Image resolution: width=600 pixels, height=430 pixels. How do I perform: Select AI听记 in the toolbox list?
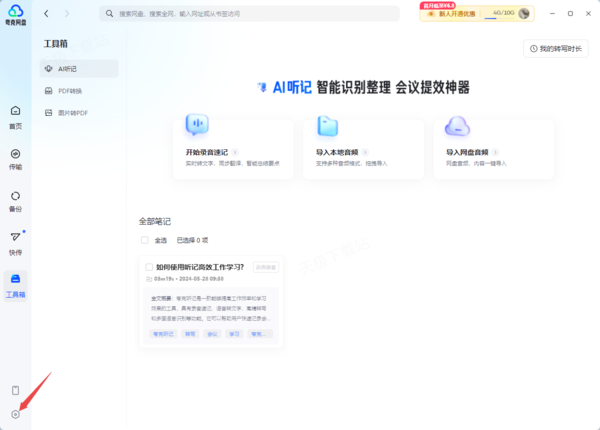[x=78, y=68]
